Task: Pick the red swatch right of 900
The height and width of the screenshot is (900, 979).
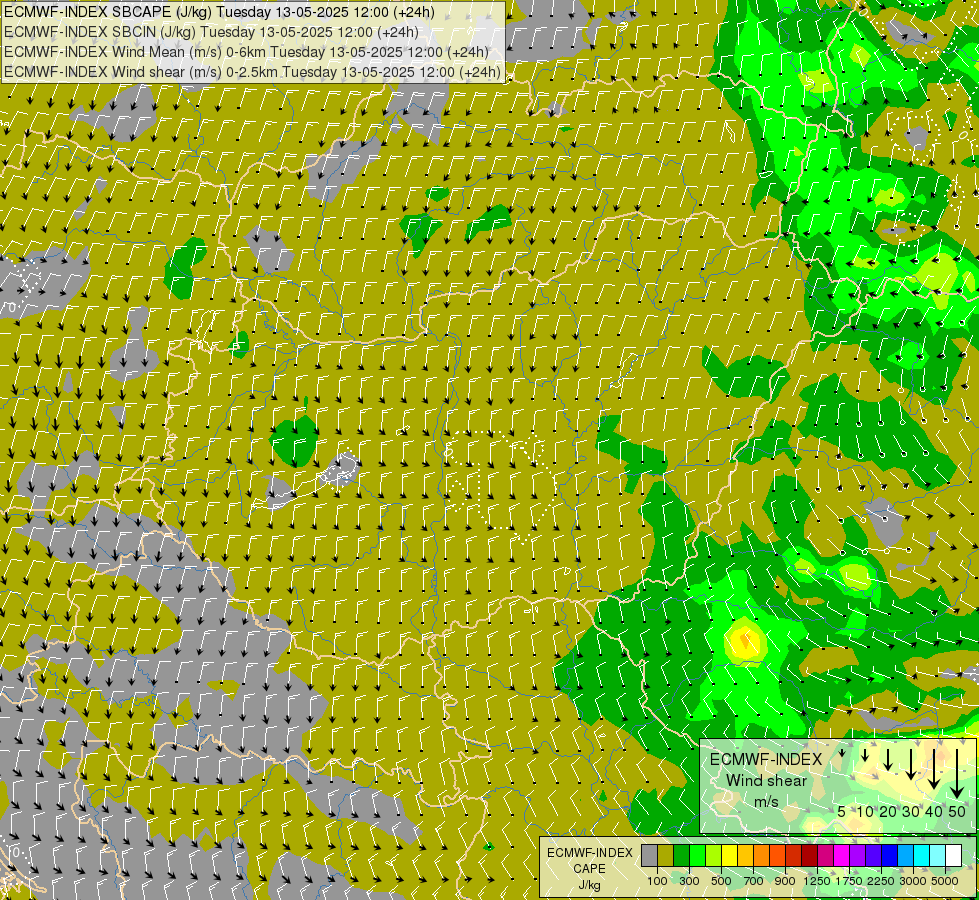Action: (794, 855)
